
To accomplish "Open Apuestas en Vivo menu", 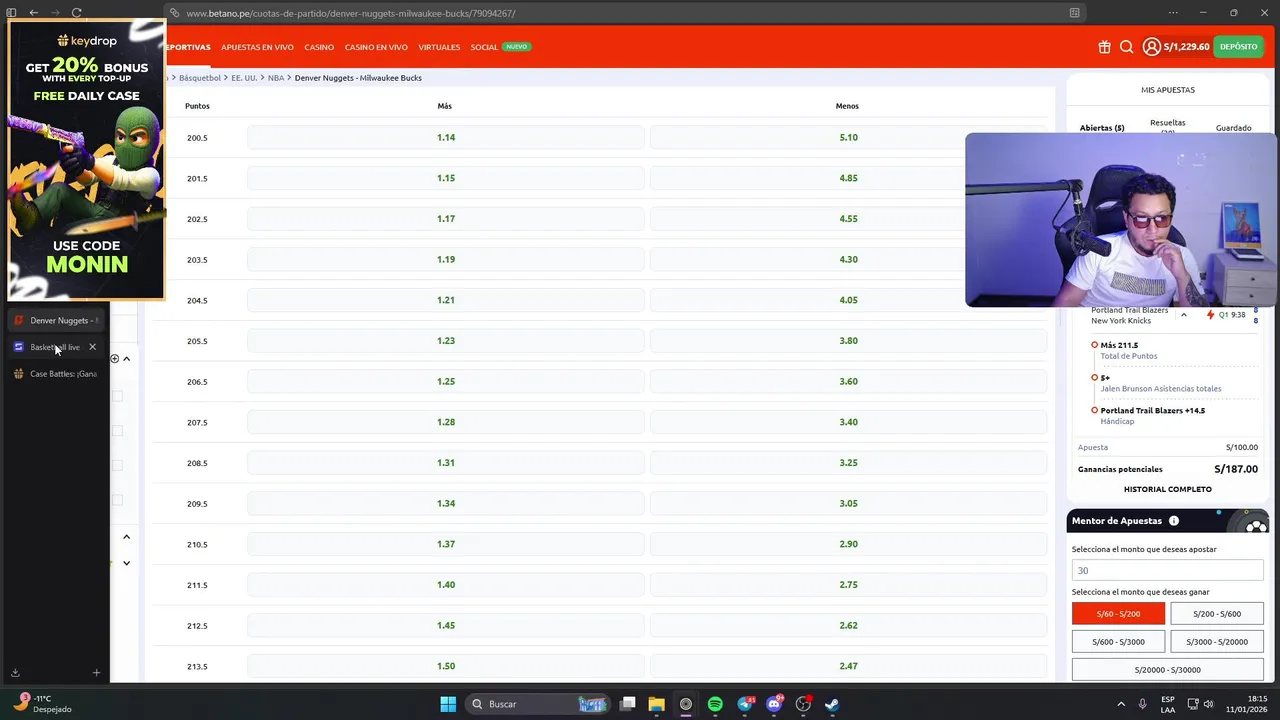I will pos(257,47).
